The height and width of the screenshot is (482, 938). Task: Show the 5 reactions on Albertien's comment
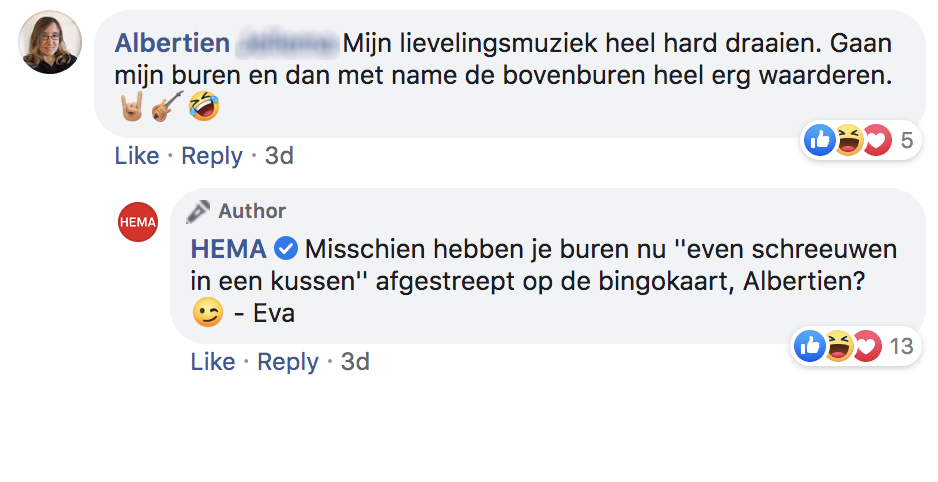tap(906, 141)
